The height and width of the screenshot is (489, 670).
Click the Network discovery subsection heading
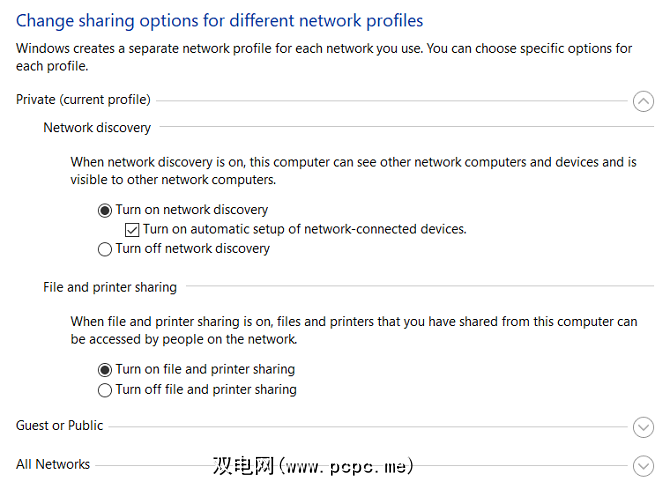[97, 128]
